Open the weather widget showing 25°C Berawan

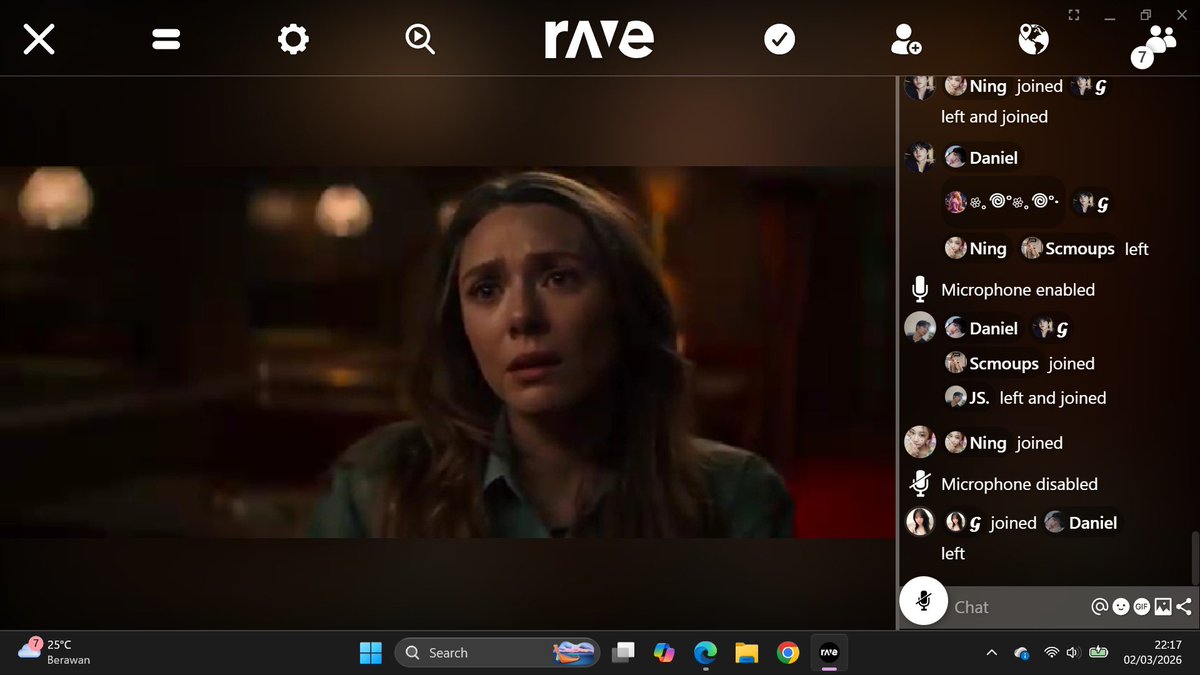click(x=55, y=652)
